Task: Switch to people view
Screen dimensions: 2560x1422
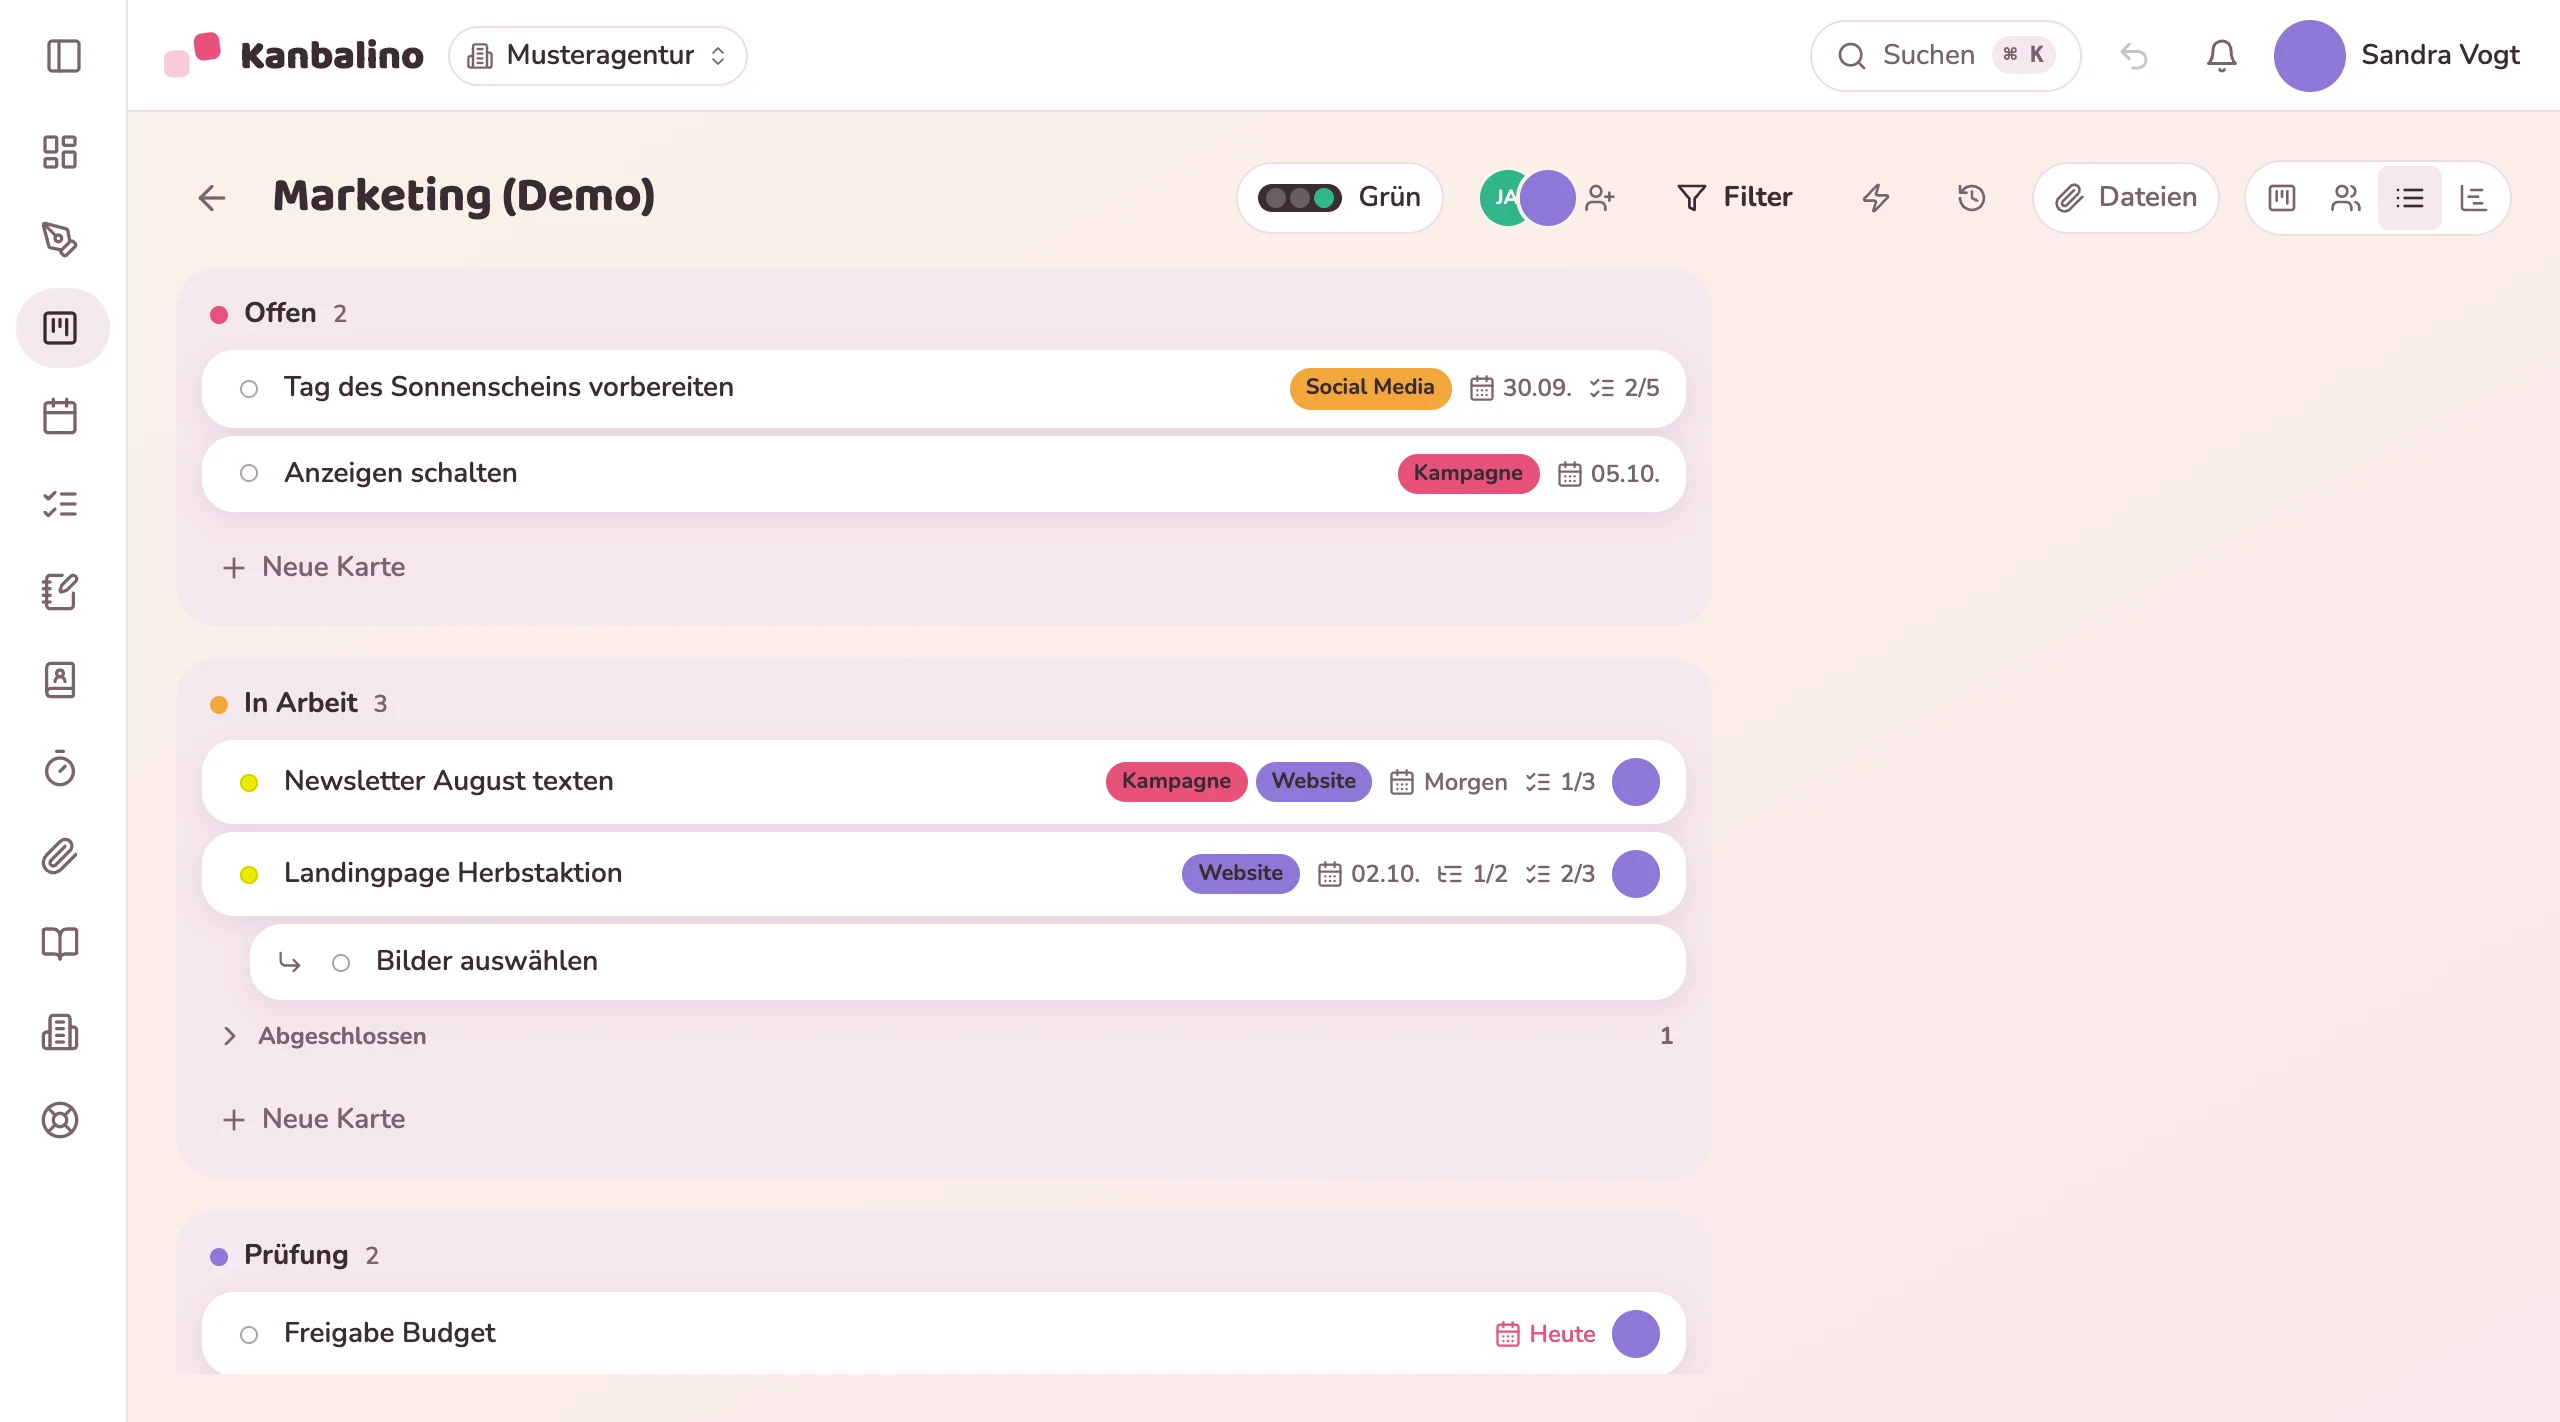Action: pyautogui.click(x=2346, y=198)
